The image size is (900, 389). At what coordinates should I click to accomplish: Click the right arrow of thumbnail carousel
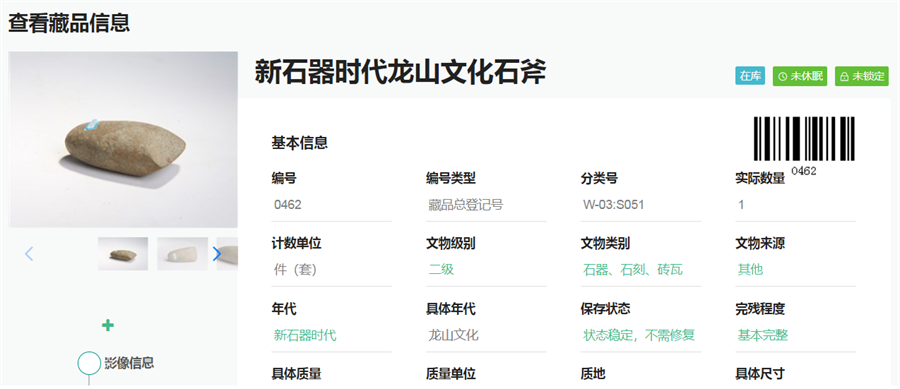pyautogui.click(x=216, y=254)
